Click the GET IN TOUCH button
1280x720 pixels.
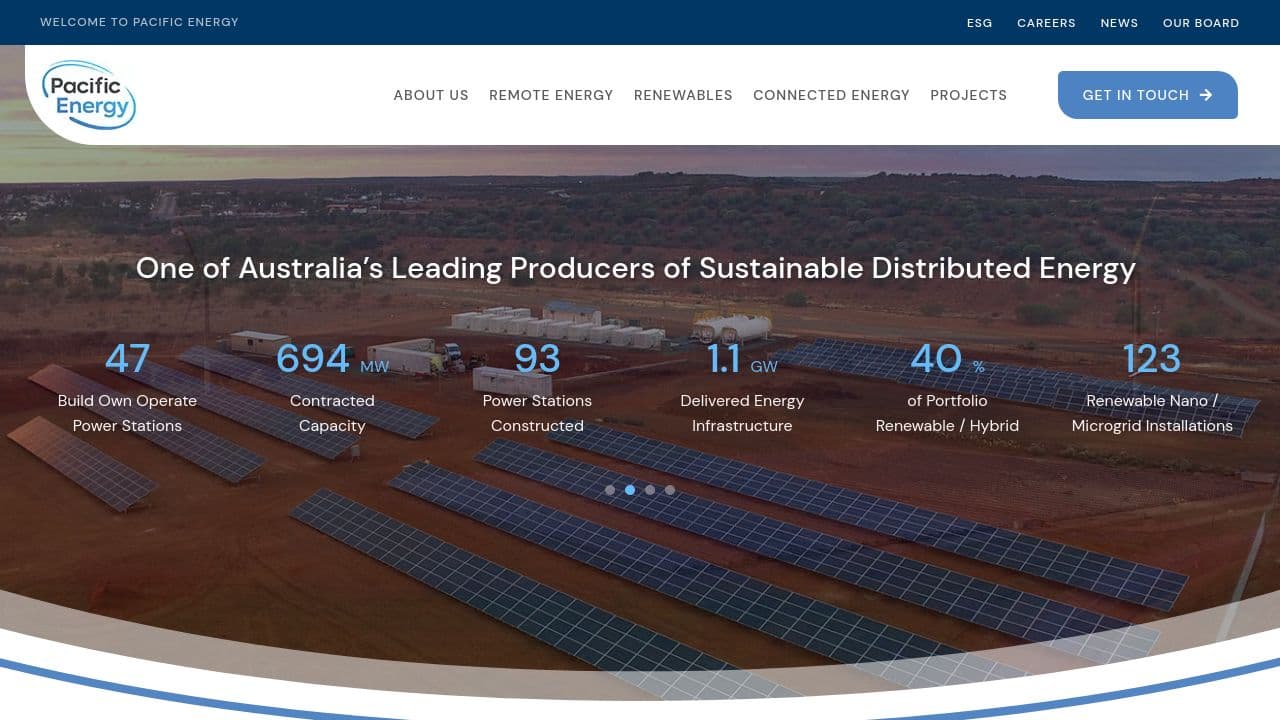pos(1148,95)
